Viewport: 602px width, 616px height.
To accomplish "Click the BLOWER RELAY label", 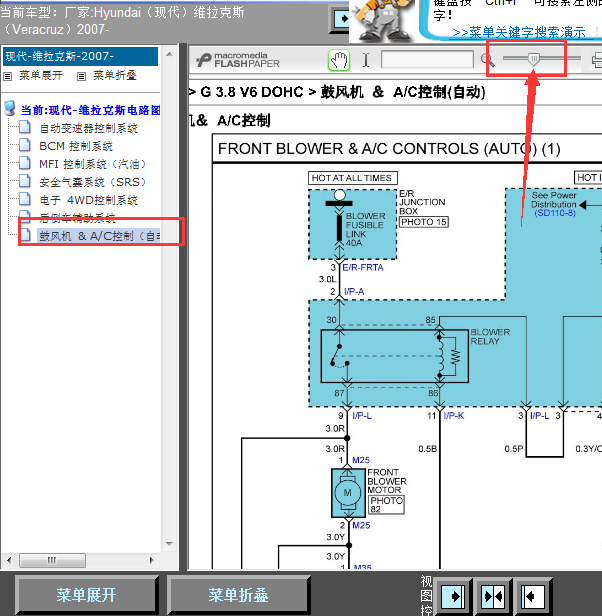I will tap(490, 337).
